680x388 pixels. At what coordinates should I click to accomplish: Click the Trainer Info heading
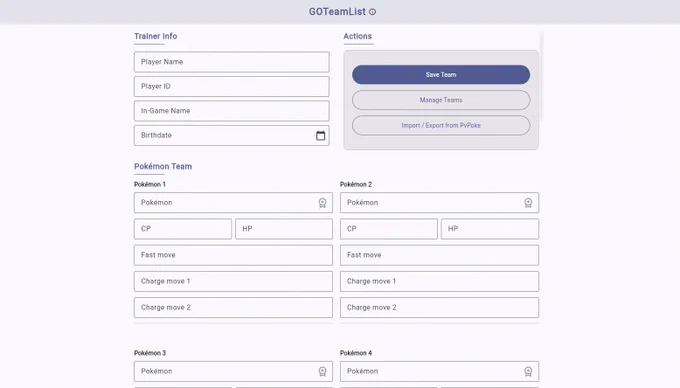pyautogui.click(x=156, y=36)
